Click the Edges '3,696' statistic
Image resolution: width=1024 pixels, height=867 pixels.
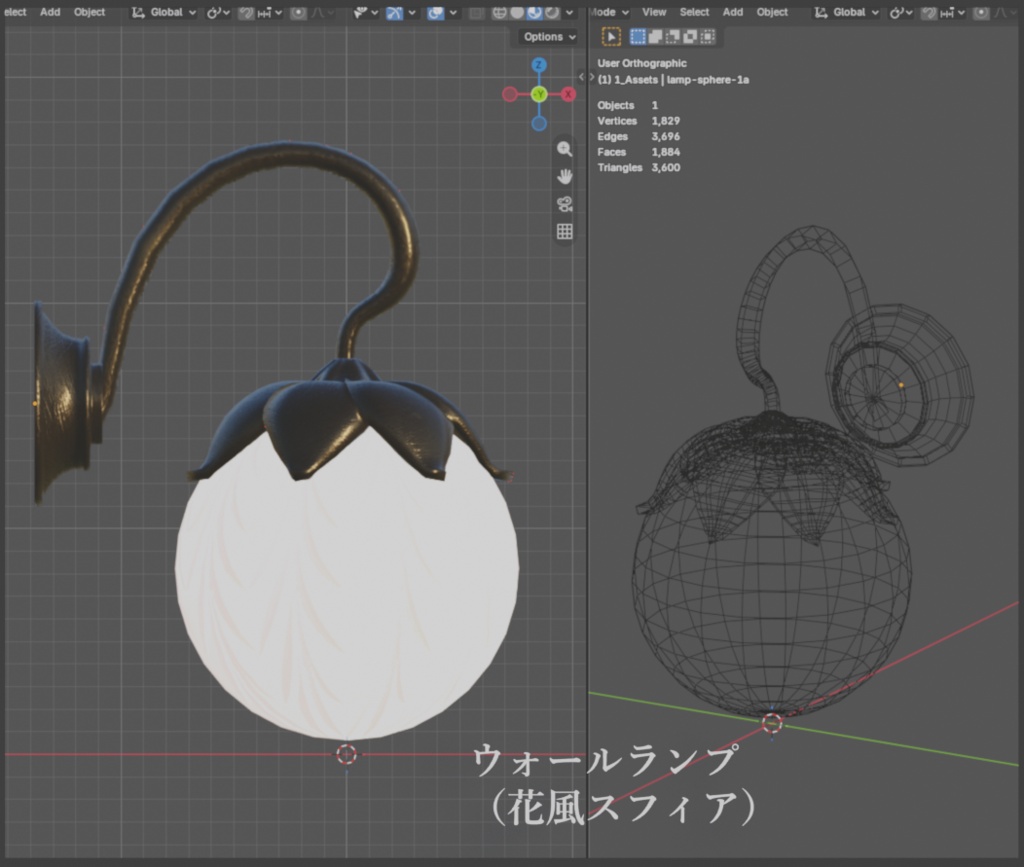click(665, 136)
